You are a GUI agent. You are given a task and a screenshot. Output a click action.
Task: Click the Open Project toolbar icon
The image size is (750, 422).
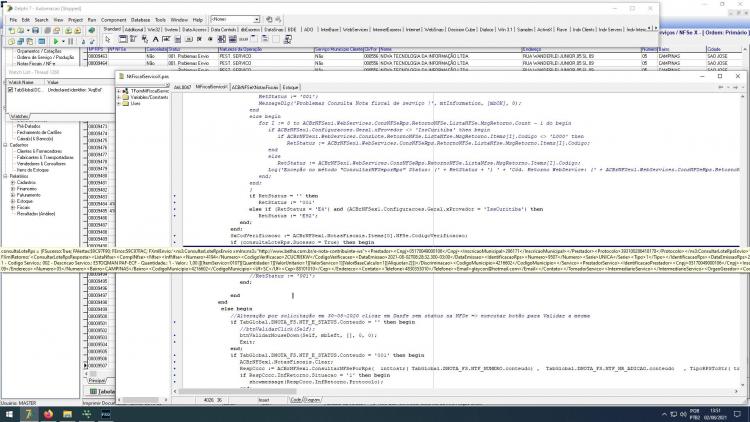pyautogui.click(x=56, y=30)
